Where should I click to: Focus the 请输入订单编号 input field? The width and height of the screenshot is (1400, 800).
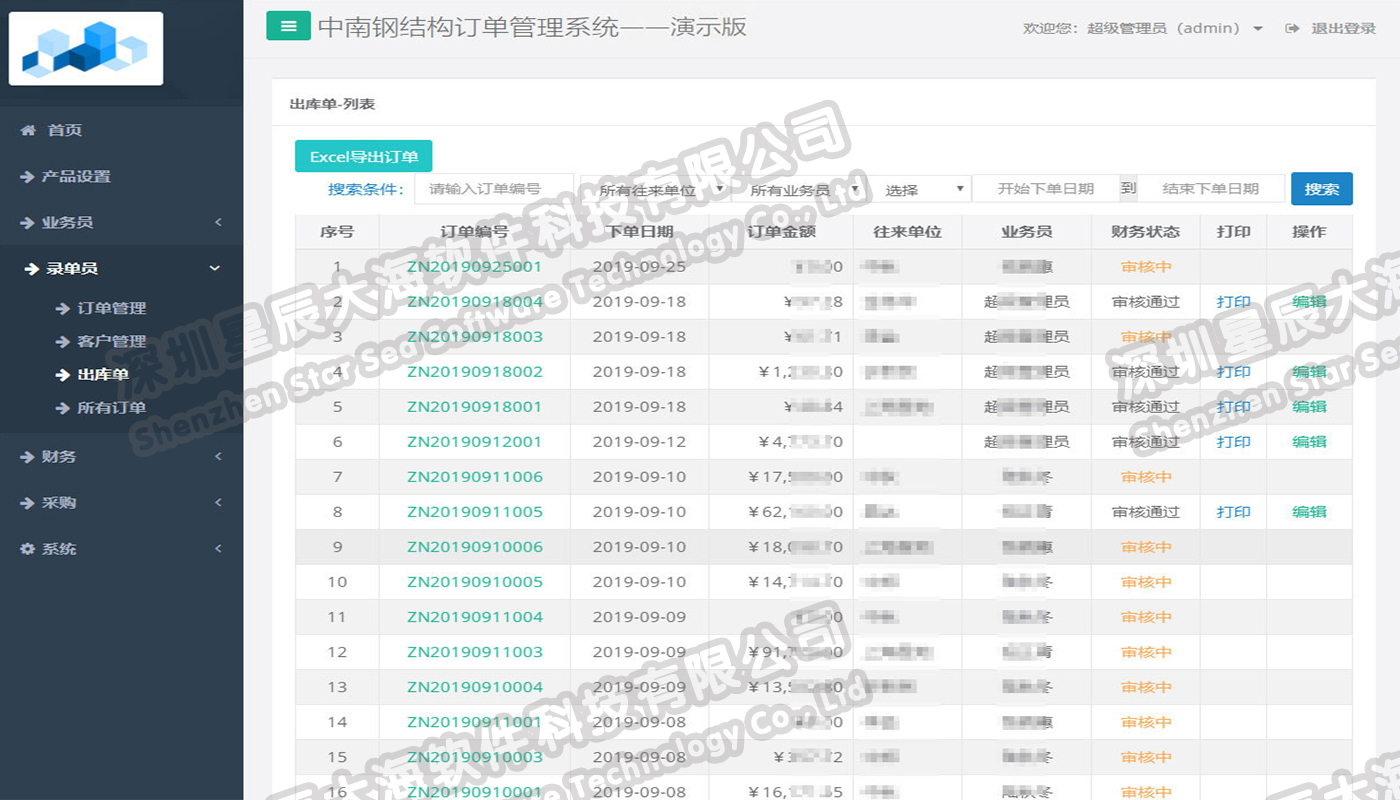tap(494, 189)
